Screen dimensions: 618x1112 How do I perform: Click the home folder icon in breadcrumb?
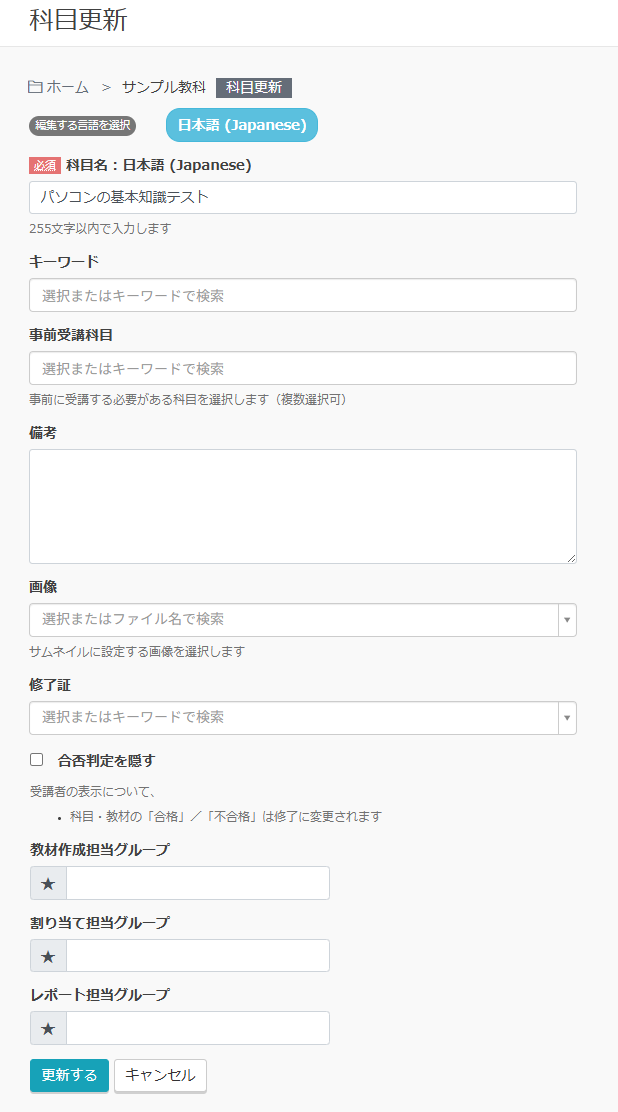tap(35, 87)
